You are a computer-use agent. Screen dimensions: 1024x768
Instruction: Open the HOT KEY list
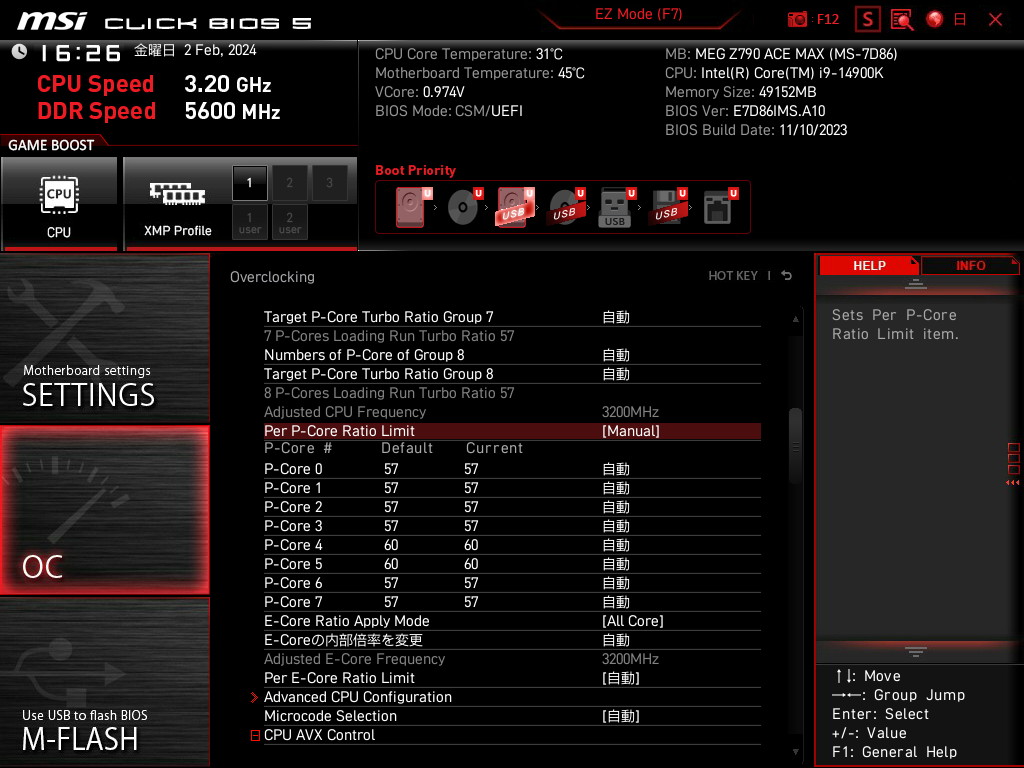pos(733,276)
